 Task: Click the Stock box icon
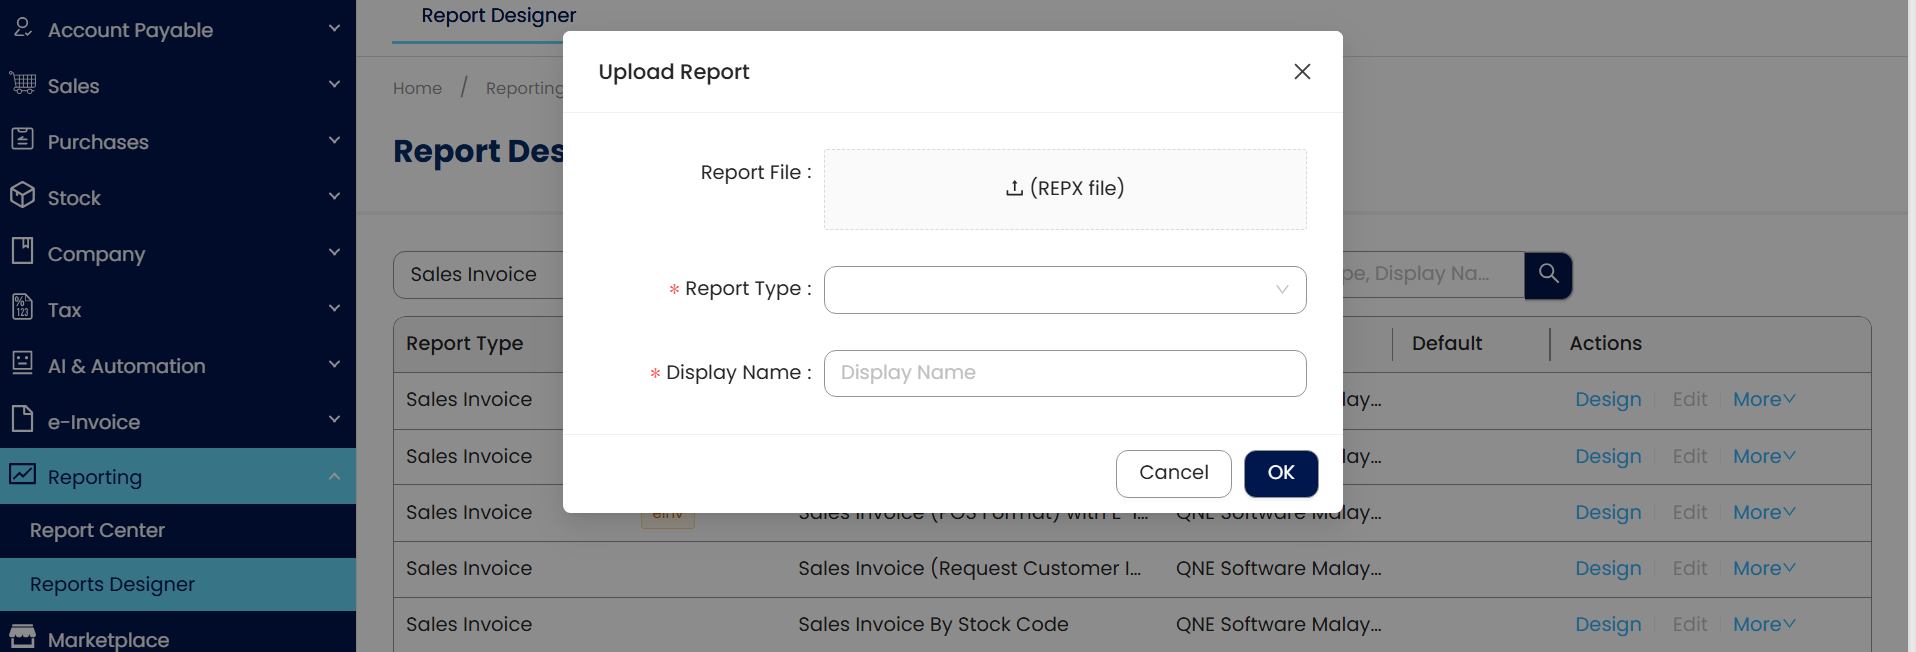pos(23,196)
